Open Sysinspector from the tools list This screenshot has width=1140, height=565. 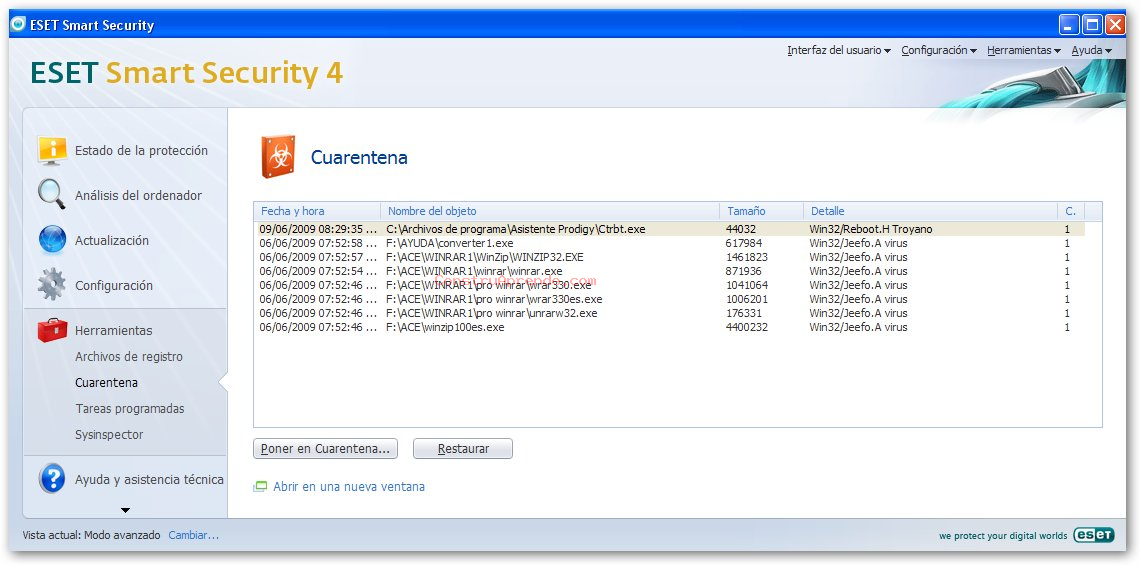coord(109,434)
